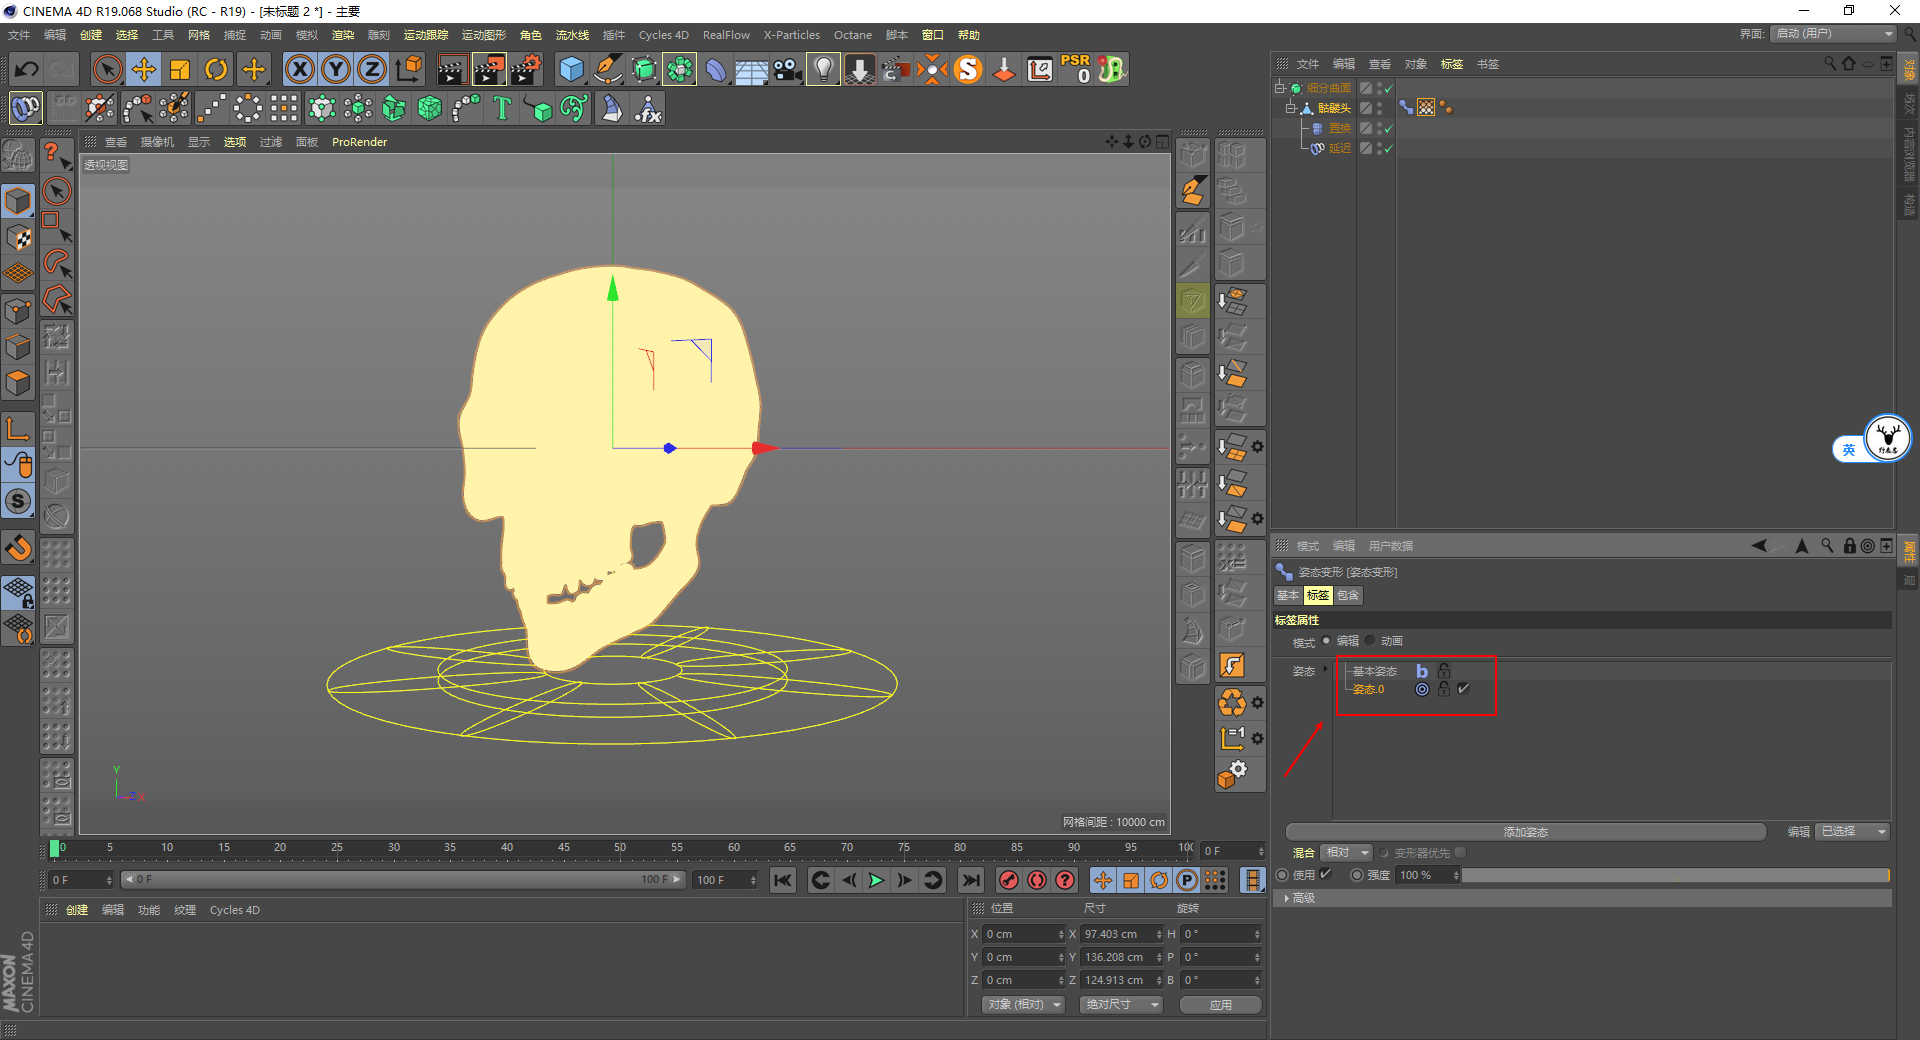The width and height of the screenshot is (1920, 1040).
Task: Collapse the 细分曲面 tree node
Action: 1279,88
